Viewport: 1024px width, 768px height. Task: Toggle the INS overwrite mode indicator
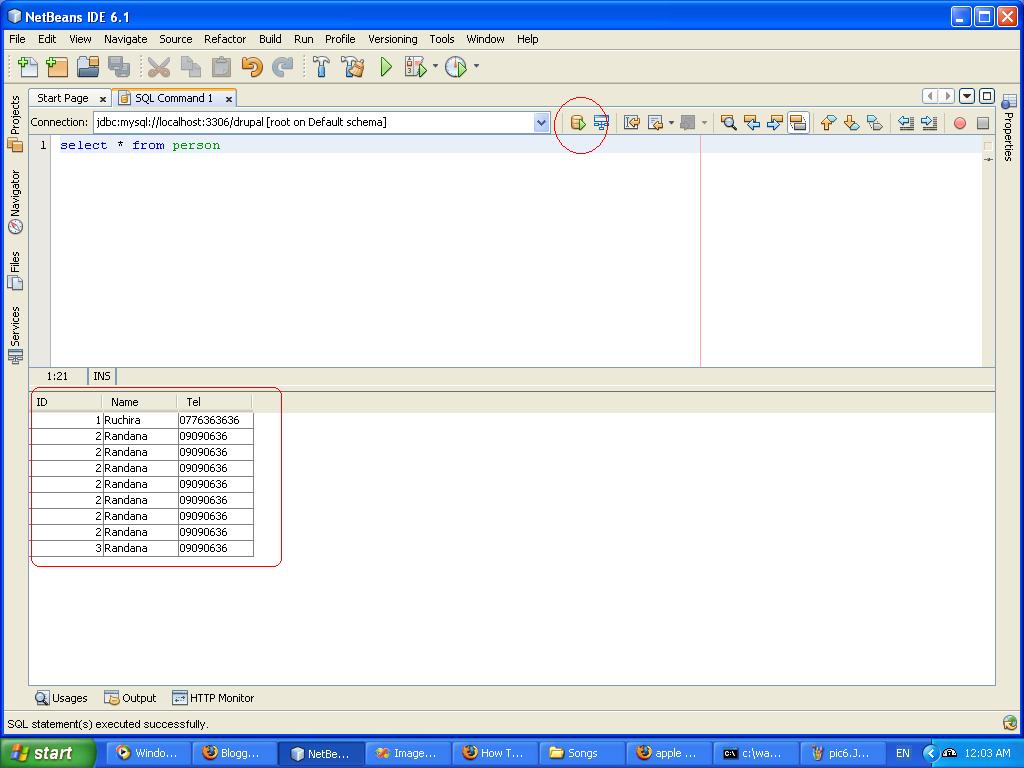(x=101, y=376)
